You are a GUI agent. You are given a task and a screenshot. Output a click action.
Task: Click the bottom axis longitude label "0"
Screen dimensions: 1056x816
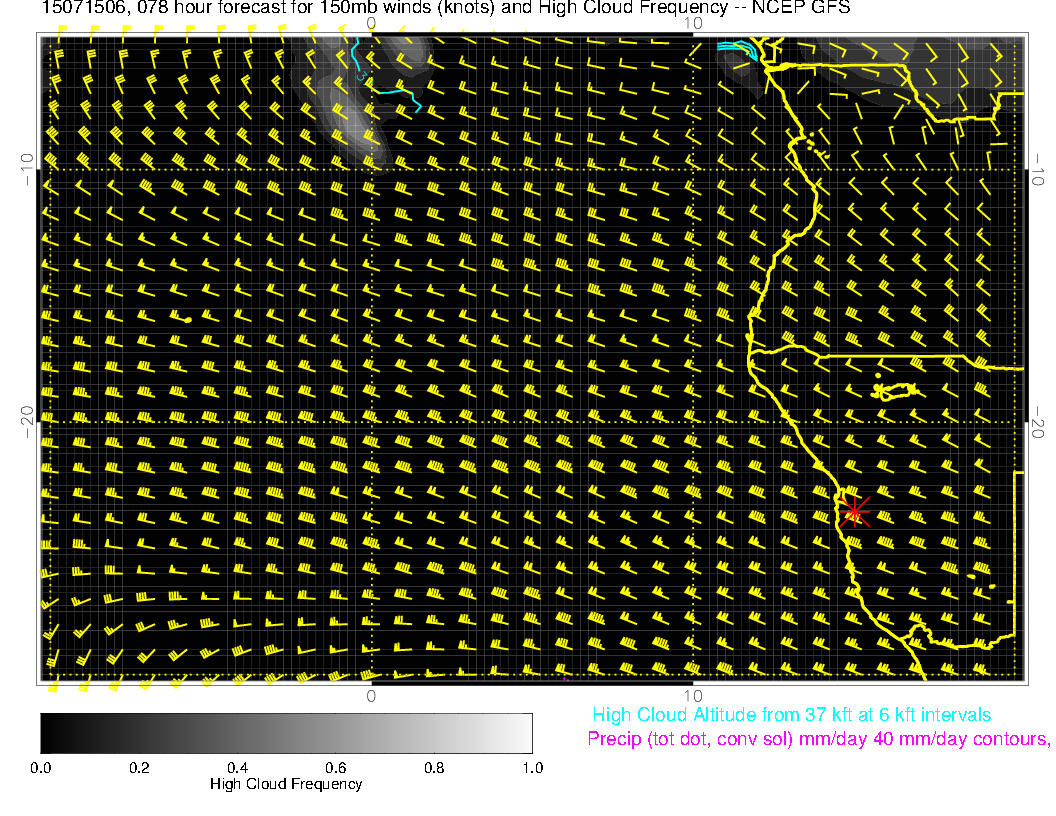370,695
